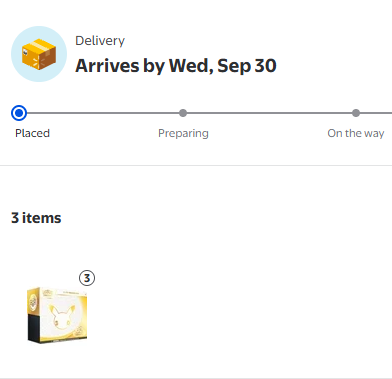Click the divider line below the status tracker
Screen dimensions: 392x379
pos(196,165)
